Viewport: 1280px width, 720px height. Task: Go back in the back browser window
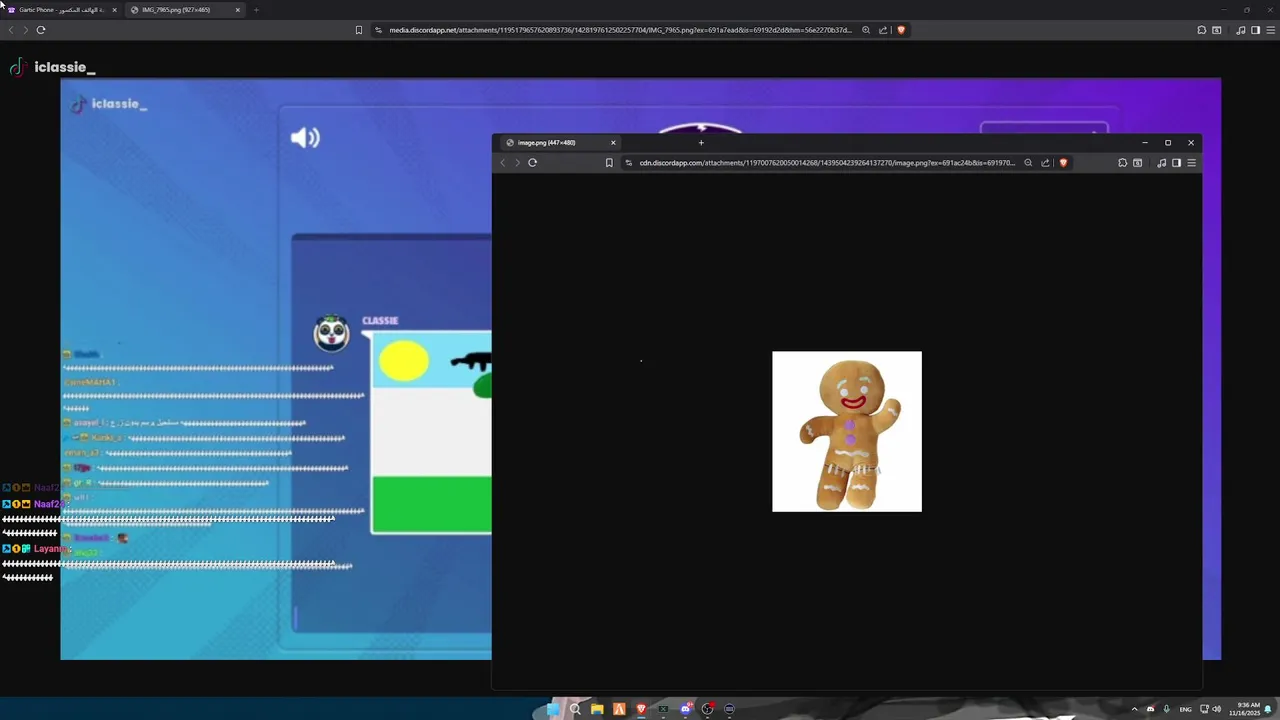pos(11,30)
